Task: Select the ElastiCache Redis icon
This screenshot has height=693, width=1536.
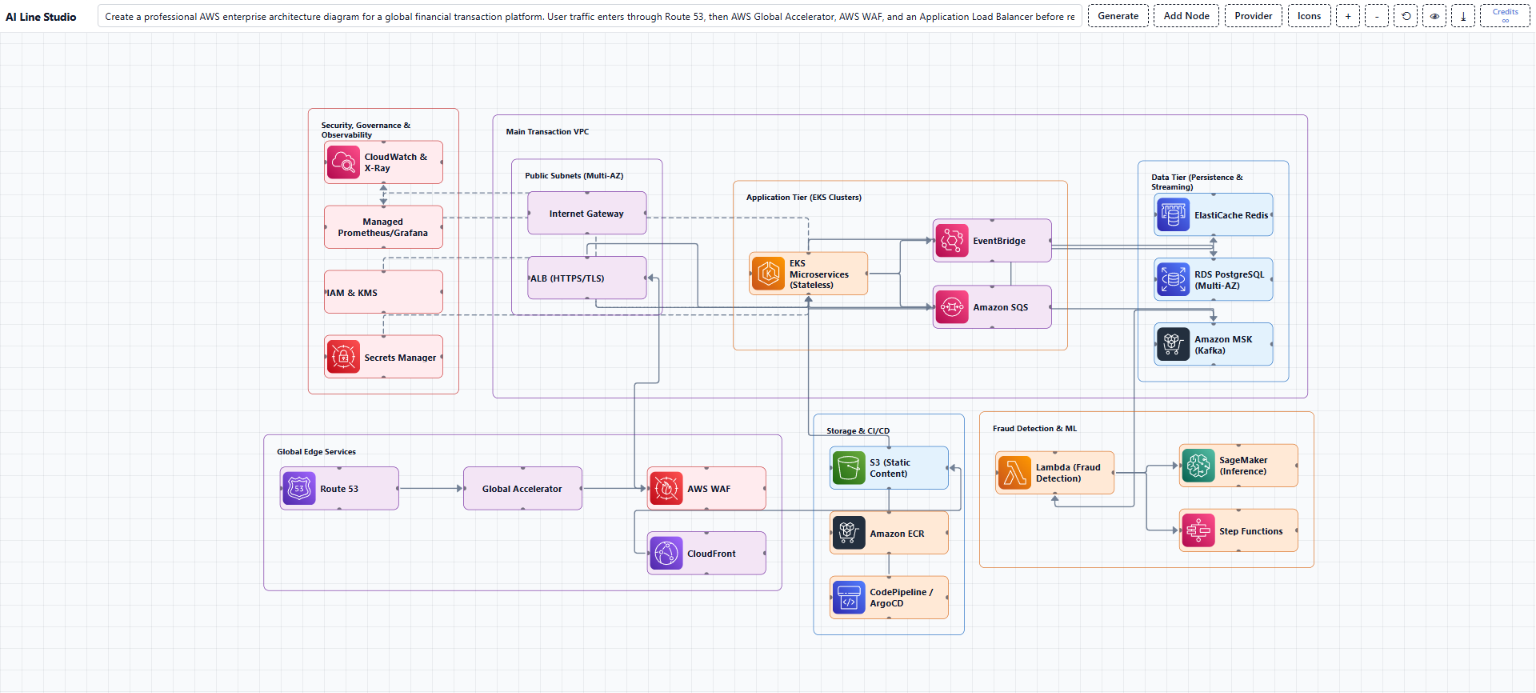Action: (x=1173, y=214)
